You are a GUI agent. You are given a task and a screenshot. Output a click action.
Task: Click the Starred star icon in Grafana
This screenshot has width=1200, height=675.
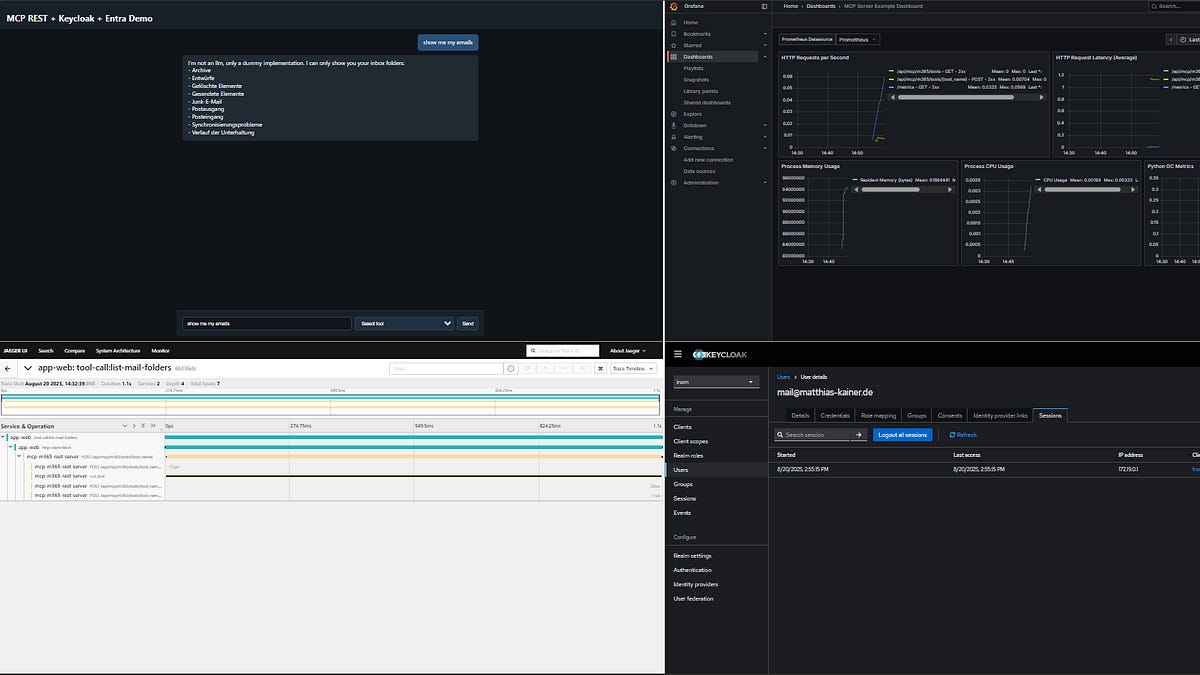click(673, 45)
